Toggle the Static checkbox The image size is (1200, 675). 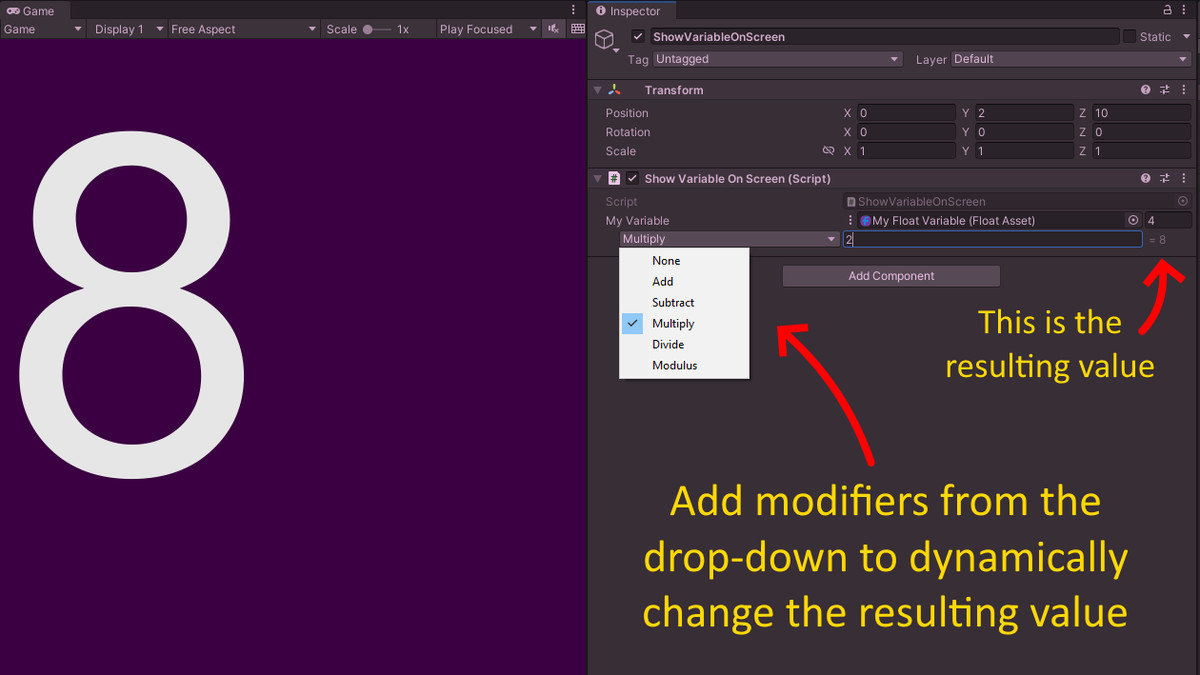pos(1129,36)
